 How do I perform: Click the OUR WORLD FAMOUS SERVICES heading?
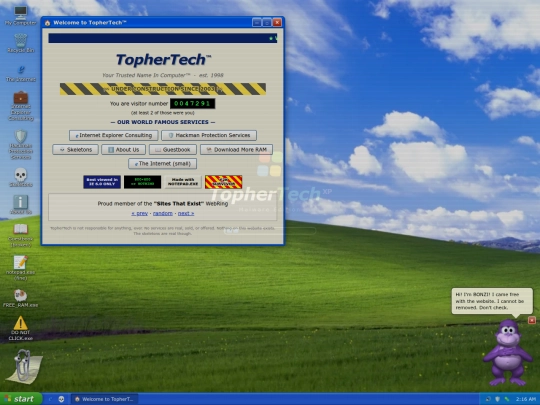click(x=163, y=122)
